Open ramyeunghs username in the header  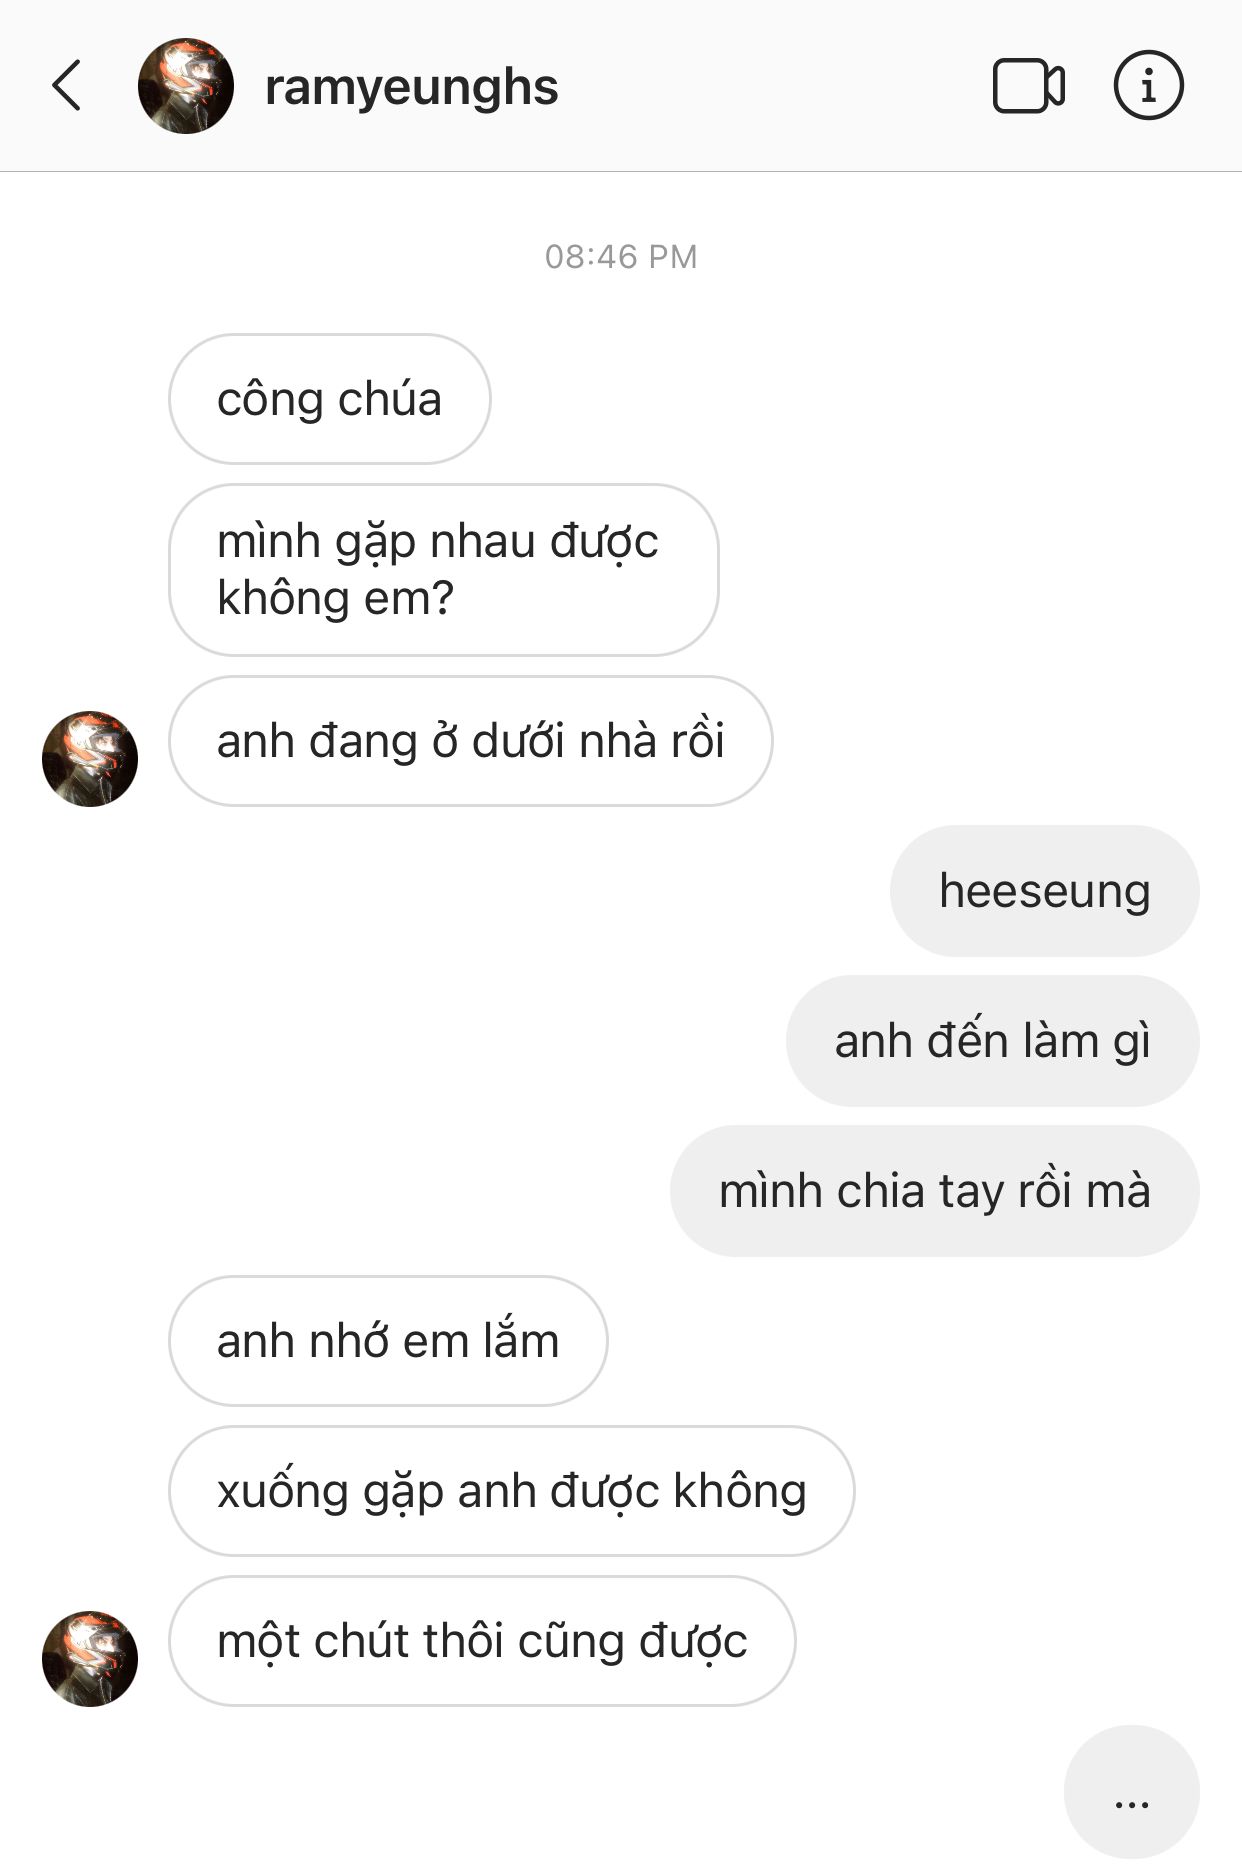tap(411, 87)
